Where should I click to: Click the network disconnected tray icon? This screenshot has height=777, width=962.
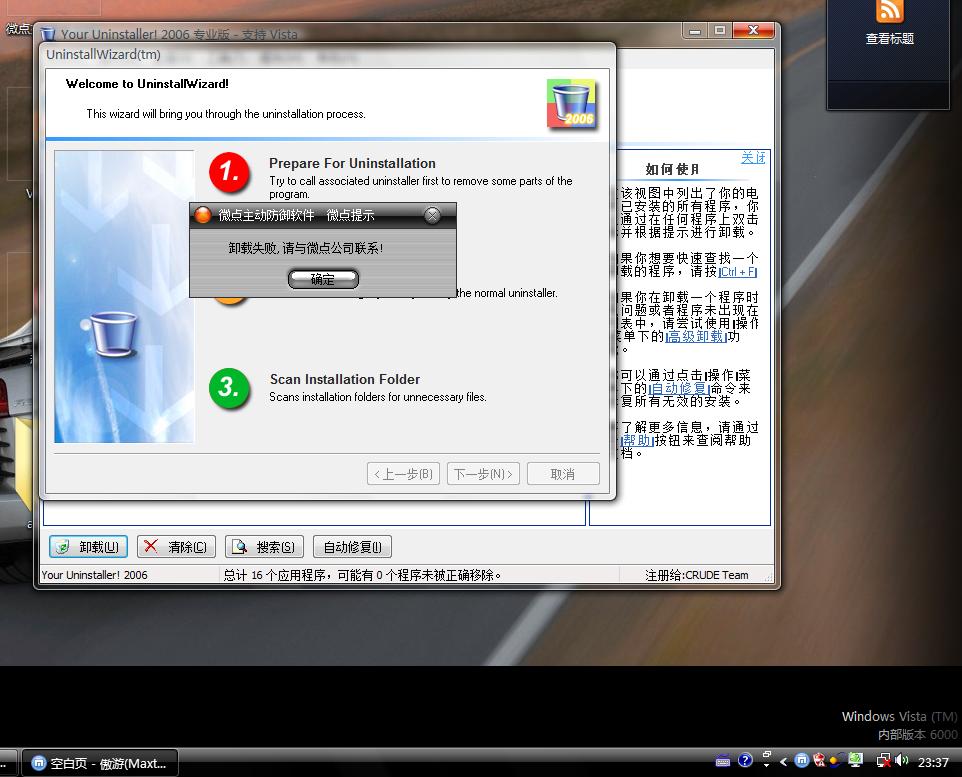point(883,761)
